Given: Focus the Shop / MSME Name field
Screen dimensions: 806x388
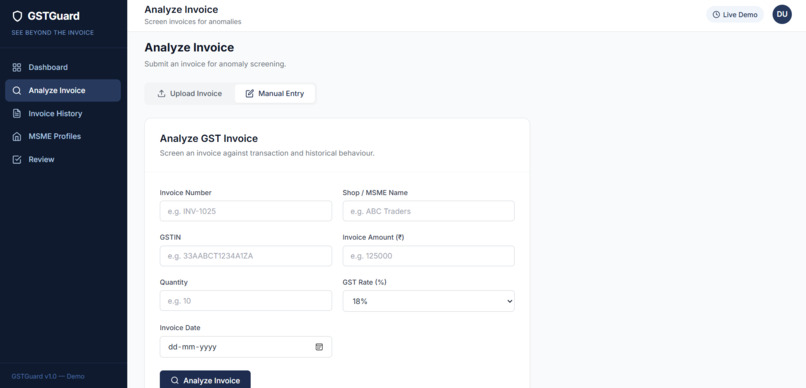Looking at the screenshot, I should [x=429, y=211].
